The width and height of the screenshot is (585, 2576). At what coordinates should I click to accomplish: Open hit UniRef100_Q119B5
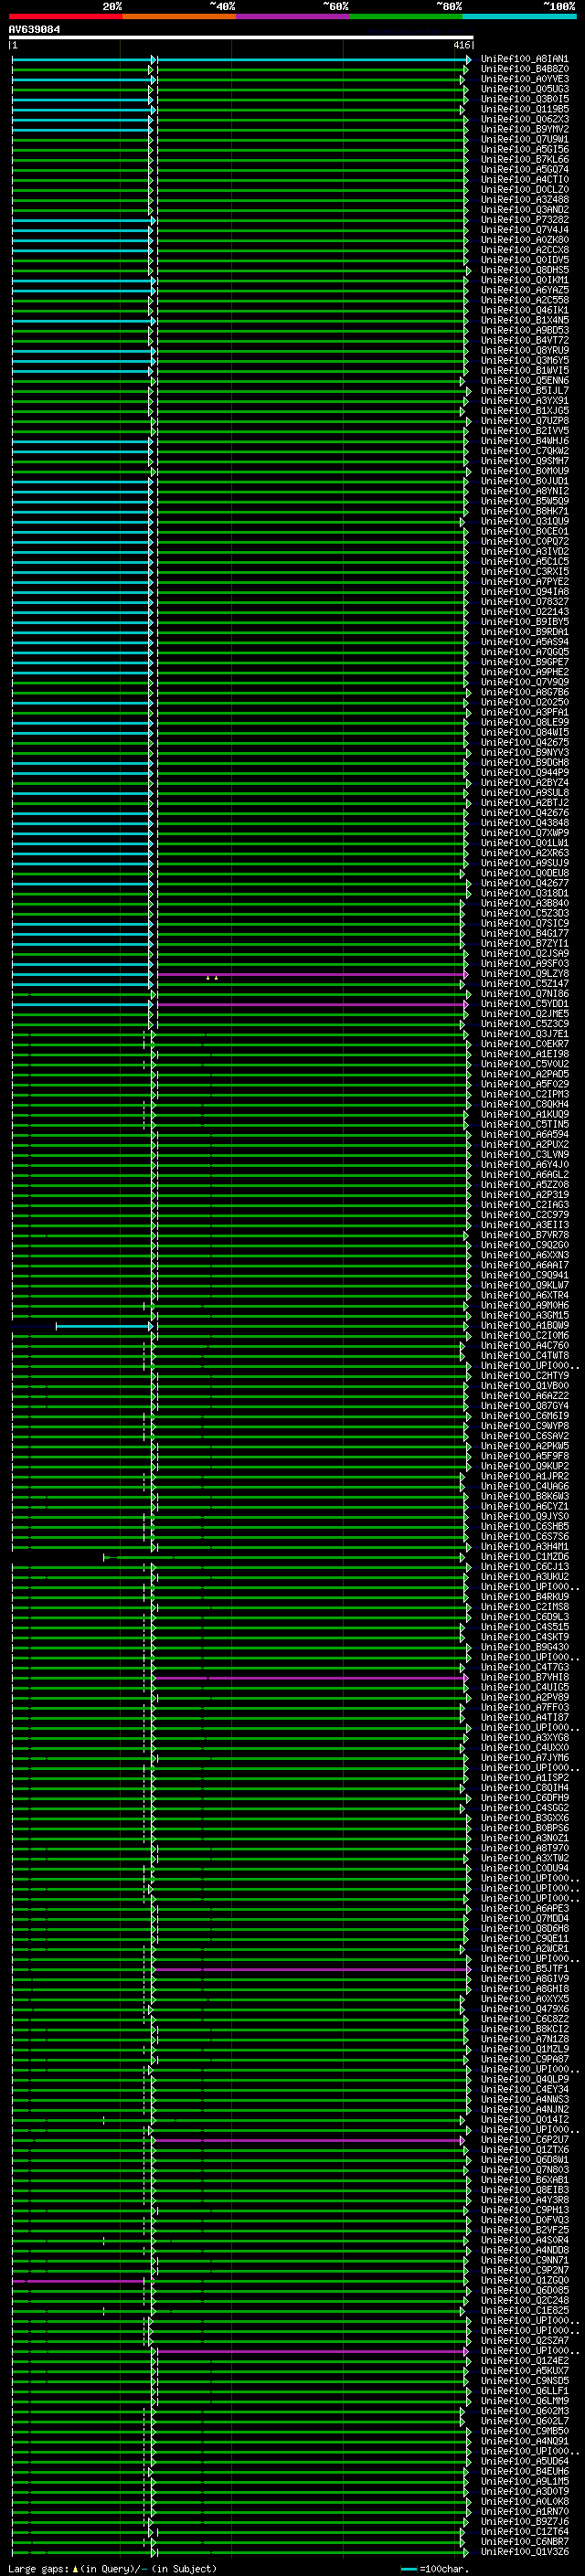(x=524, y=109)
